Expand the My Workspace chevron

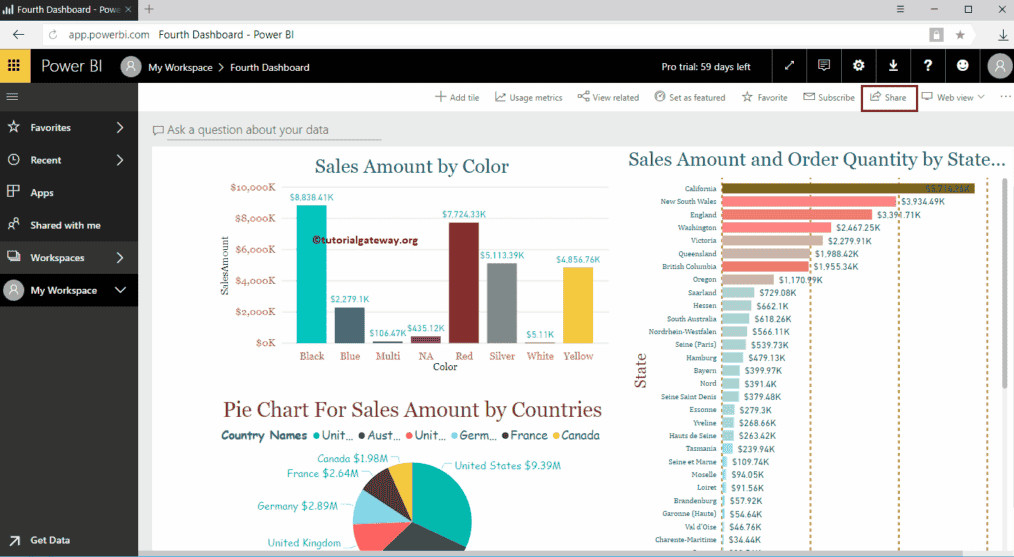click(120, 290)
